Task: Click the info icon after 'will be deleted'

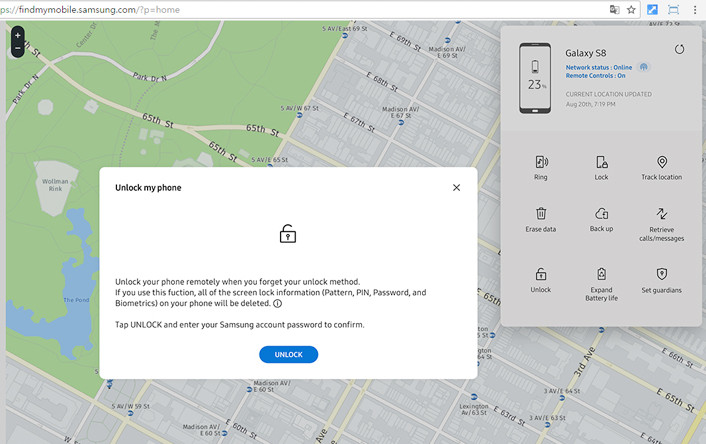Action: tap(278, 304)
